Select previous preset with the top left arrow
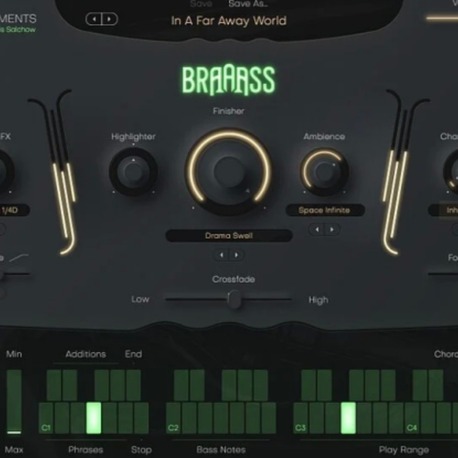 click(94, 19)
